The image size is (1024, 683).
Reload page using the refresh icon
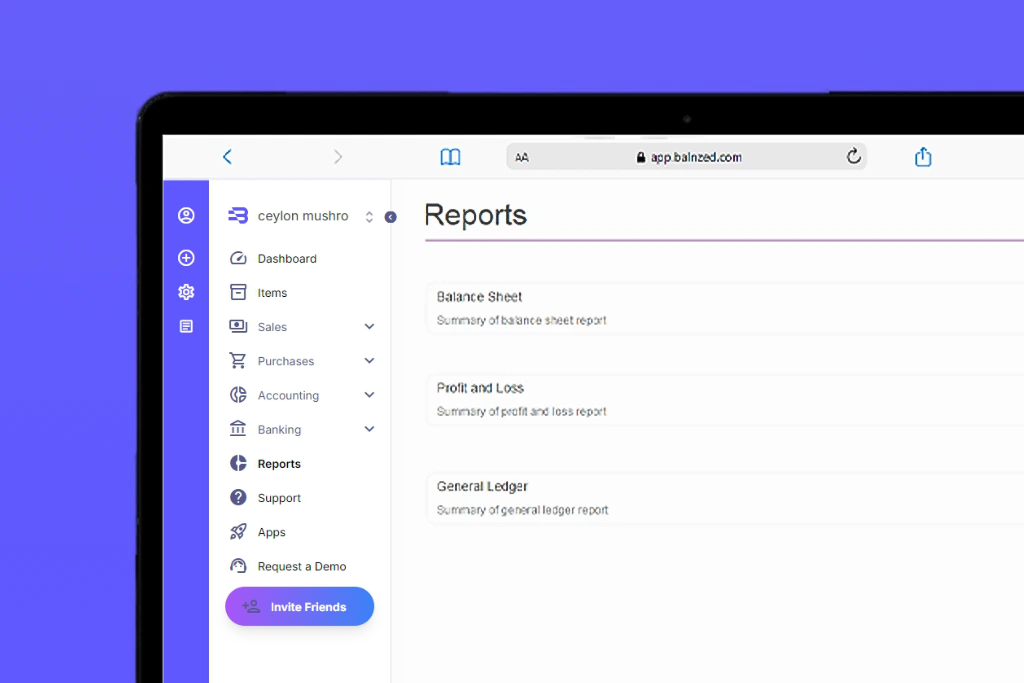[x=853, y=157]
